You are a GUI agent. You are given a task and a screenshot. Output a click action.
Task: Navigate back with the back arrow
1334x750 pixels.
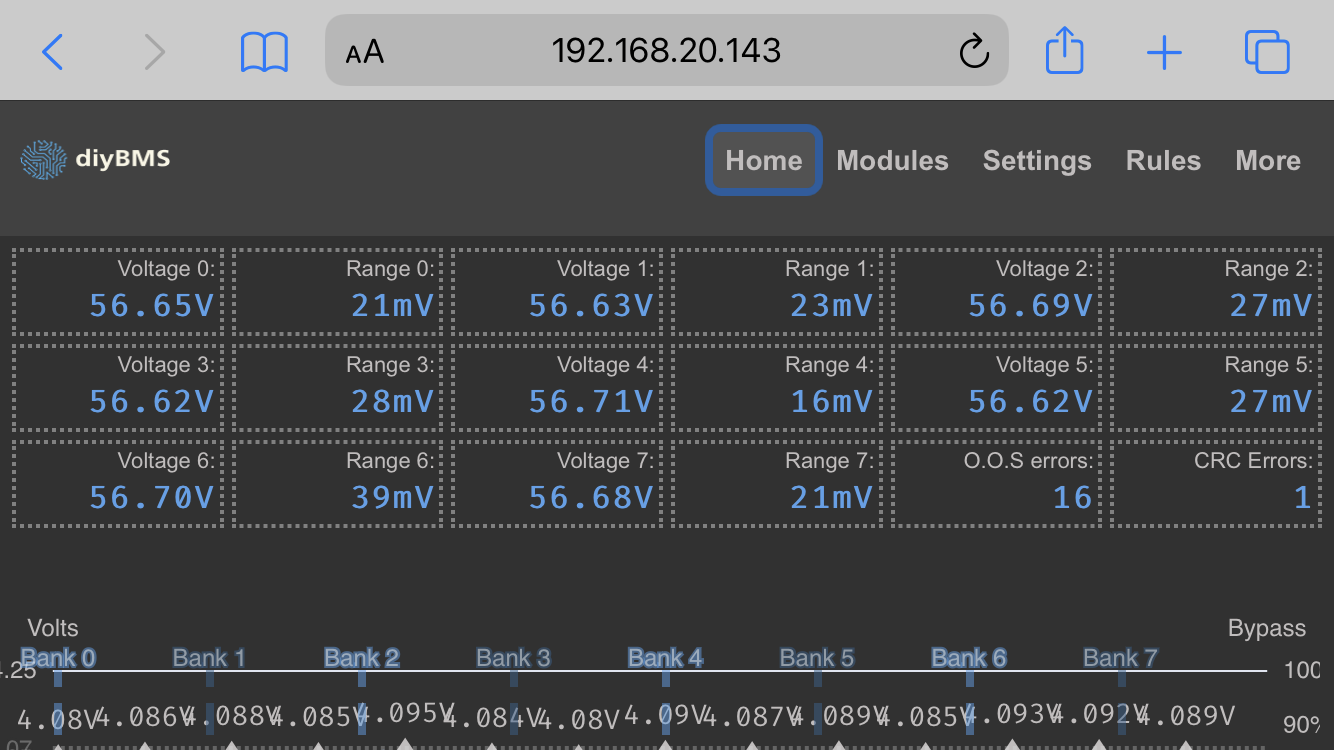52,51
